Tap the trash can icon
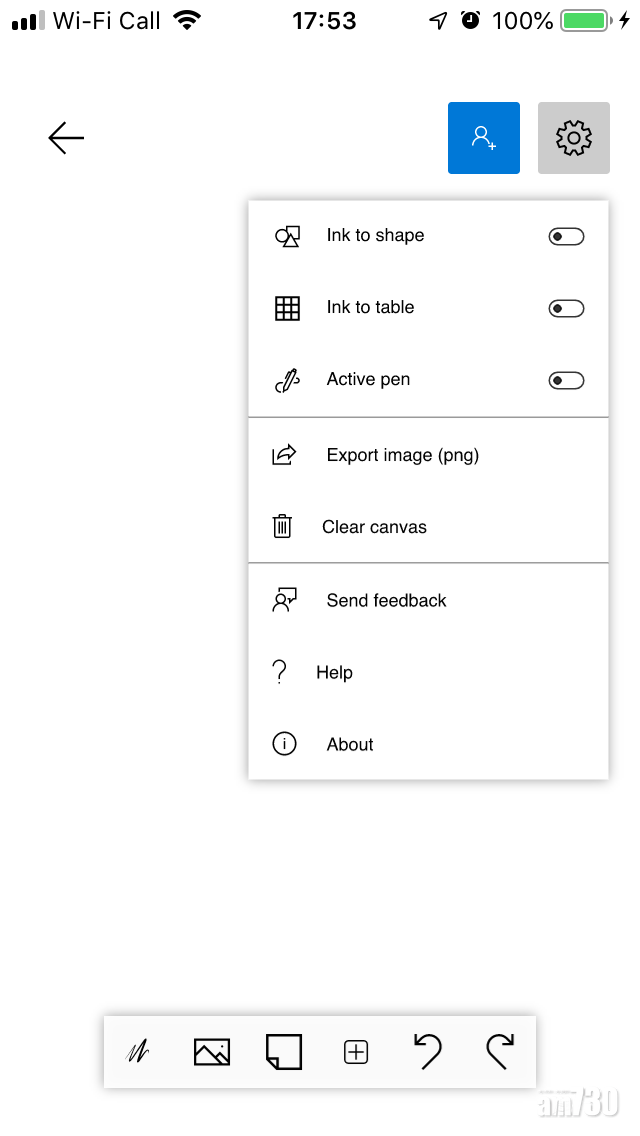Viewport: 640px width, 1136px height. tap(283, 527)
